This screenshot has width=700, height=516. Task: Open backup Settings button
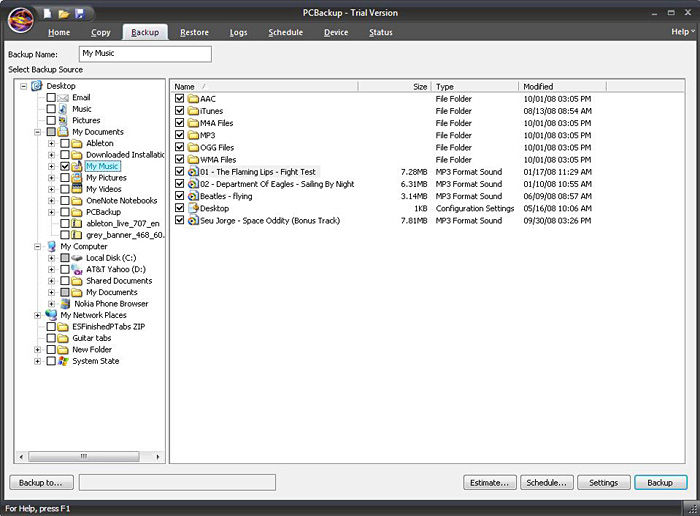point(604,483)
